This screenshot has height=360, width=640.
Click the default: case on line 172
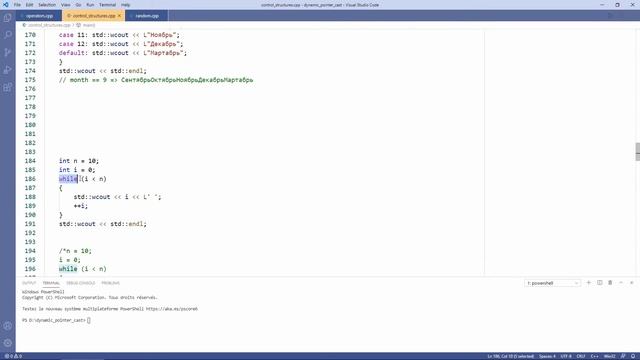(123, 53)
